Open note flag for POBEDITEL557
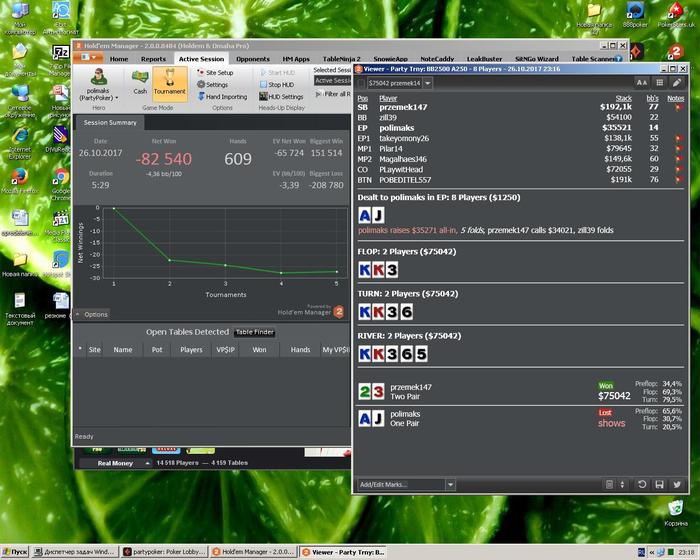The height and width of the screenshot is (560, 700). [679, 180]
